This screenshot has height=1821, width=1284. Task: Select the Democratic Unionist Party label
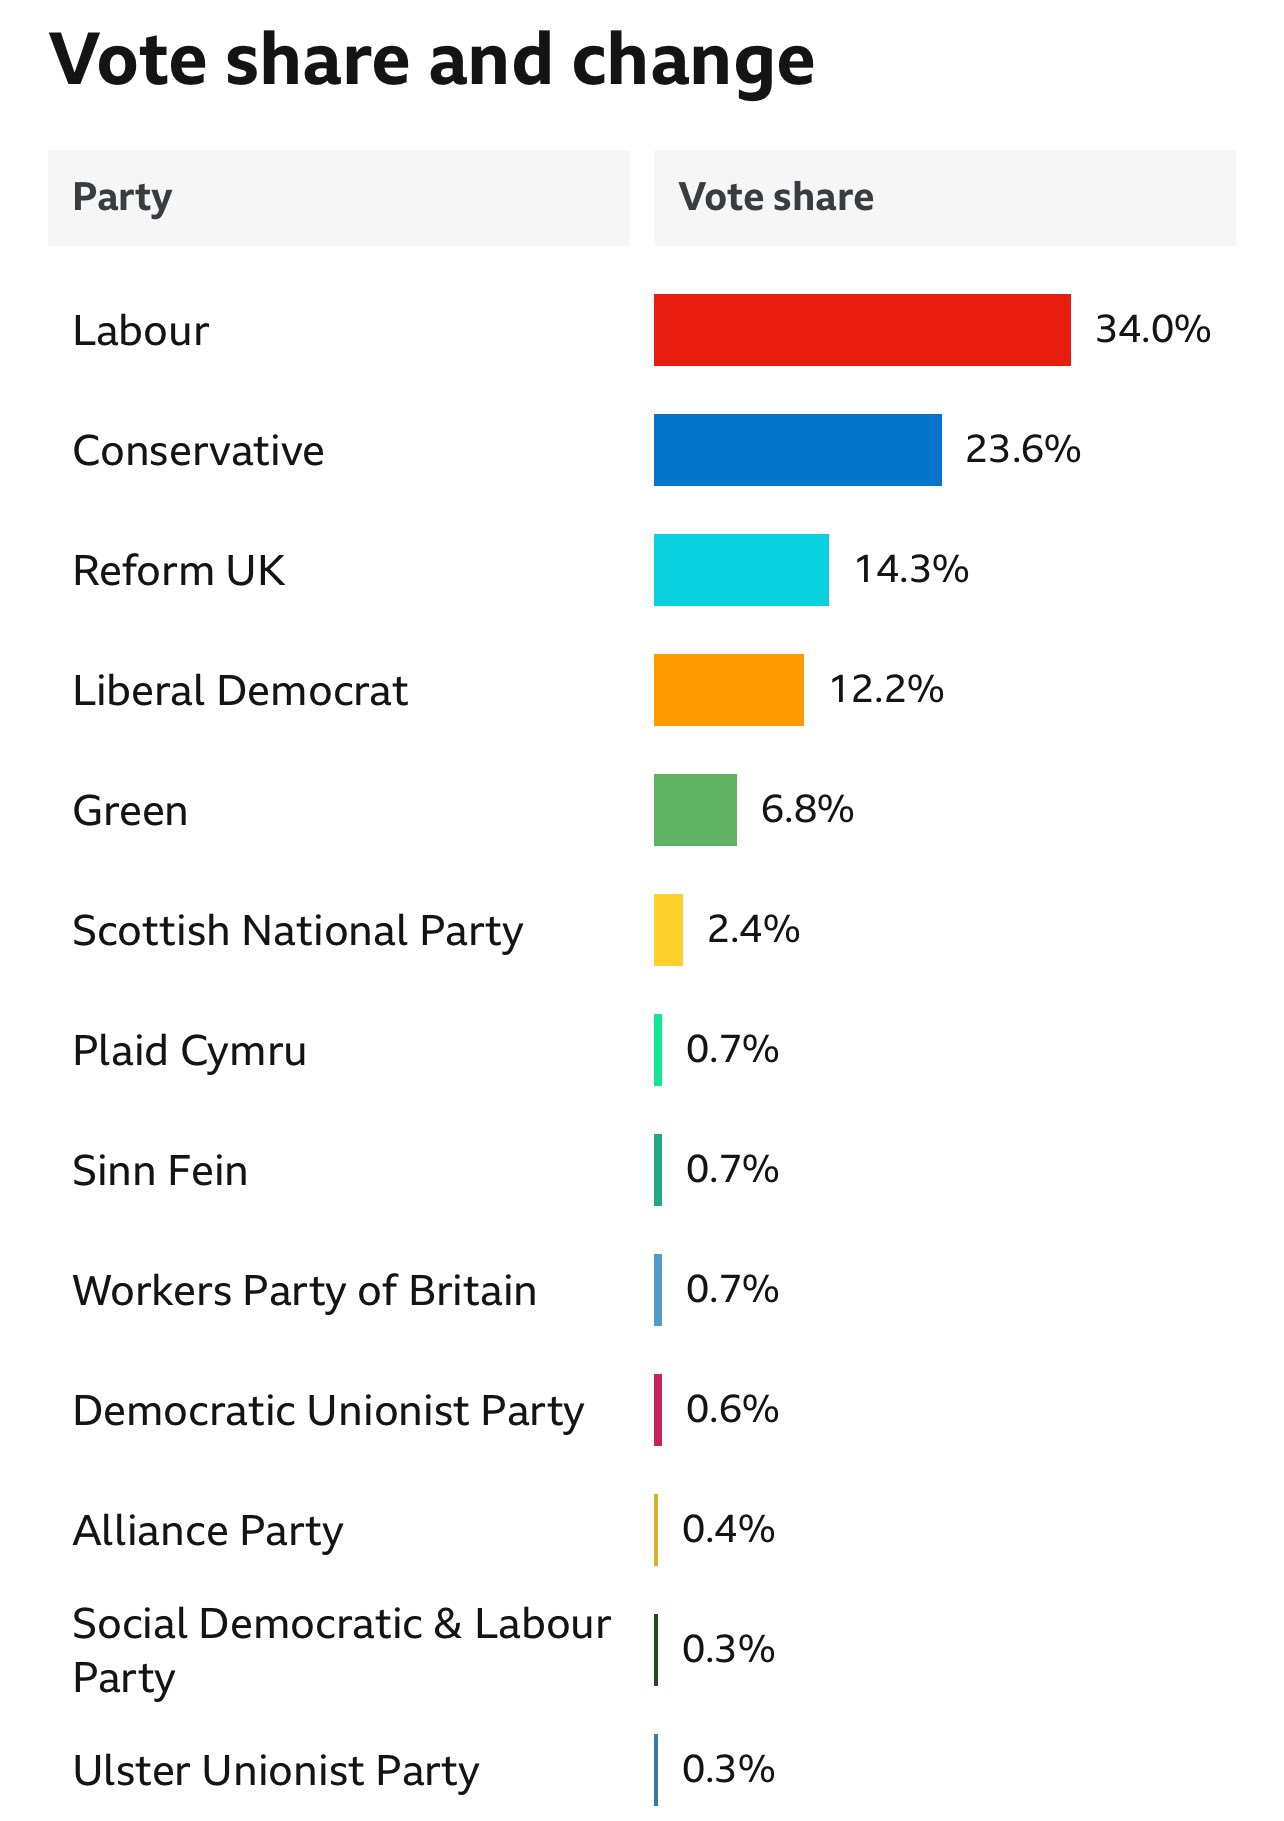pyautogui.click(x=328, y=1411)
